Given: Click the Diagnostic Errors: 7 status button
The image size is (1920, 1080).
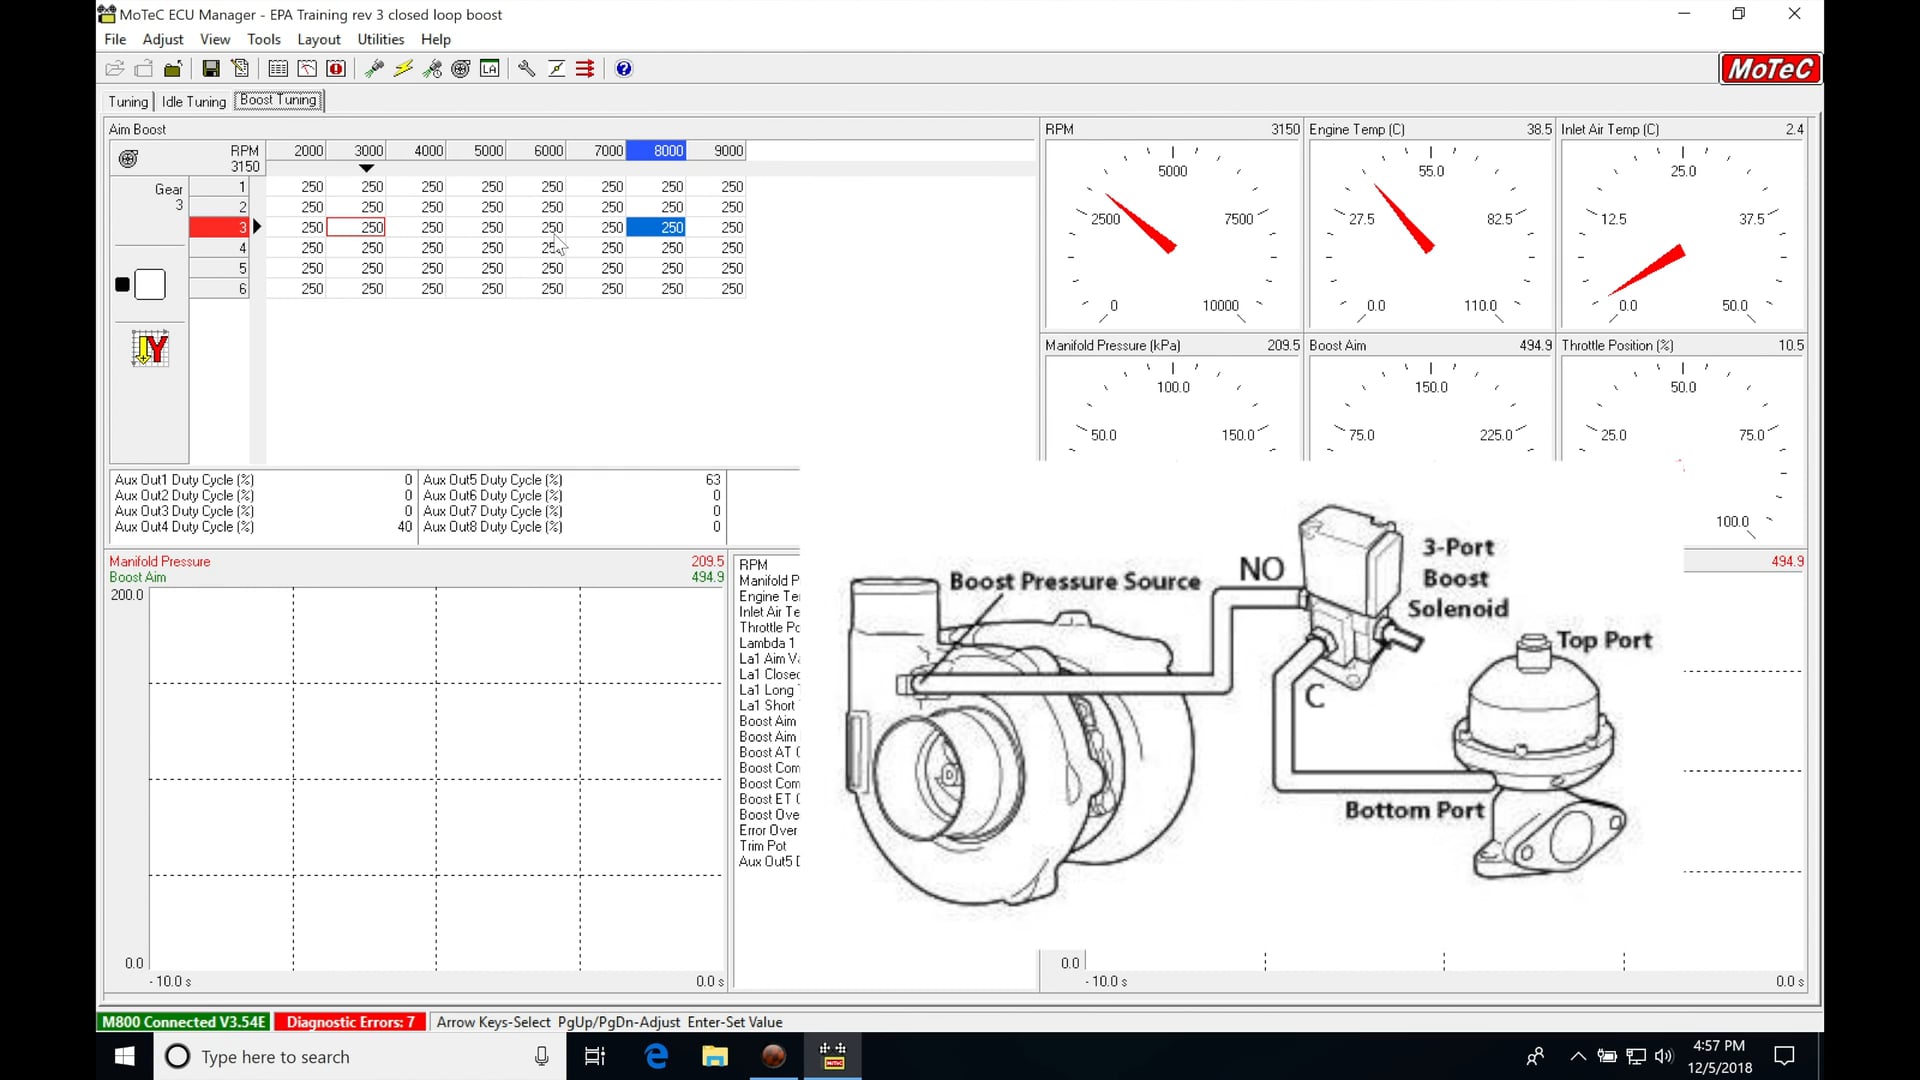Looking at the screenshot, I should point(350,1021).
